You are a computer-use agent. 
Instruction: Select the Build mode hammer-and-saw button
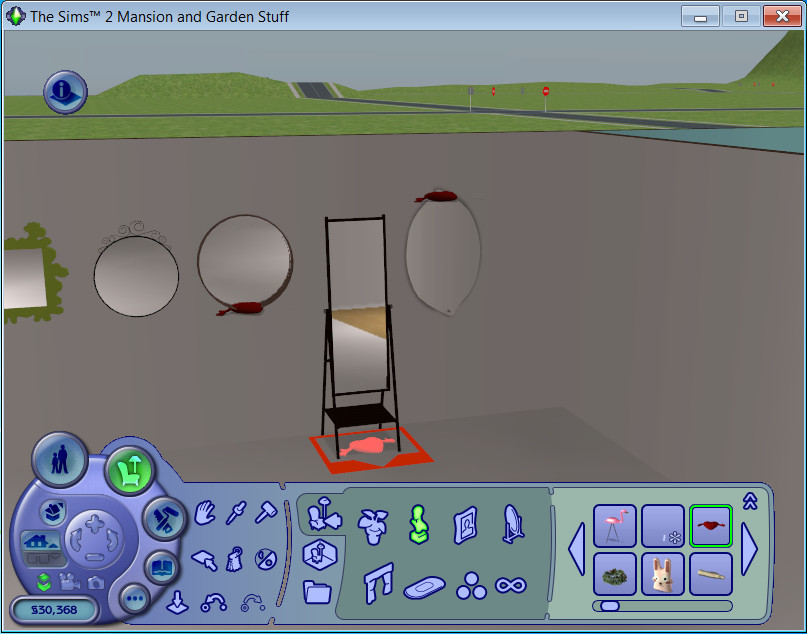[162, 517]
